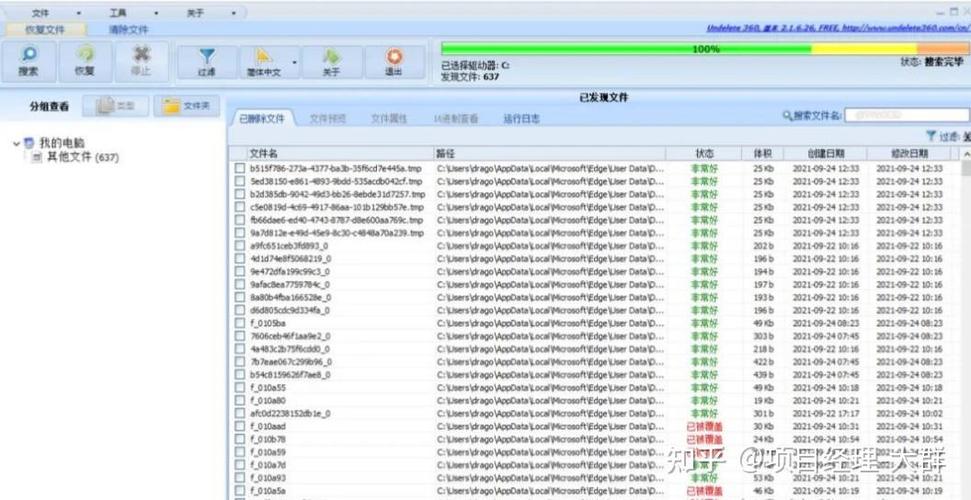This screenshot has height=500, width=971.
Task: Open the 过滤 filter funnel toolbar button
Action: 207,62
